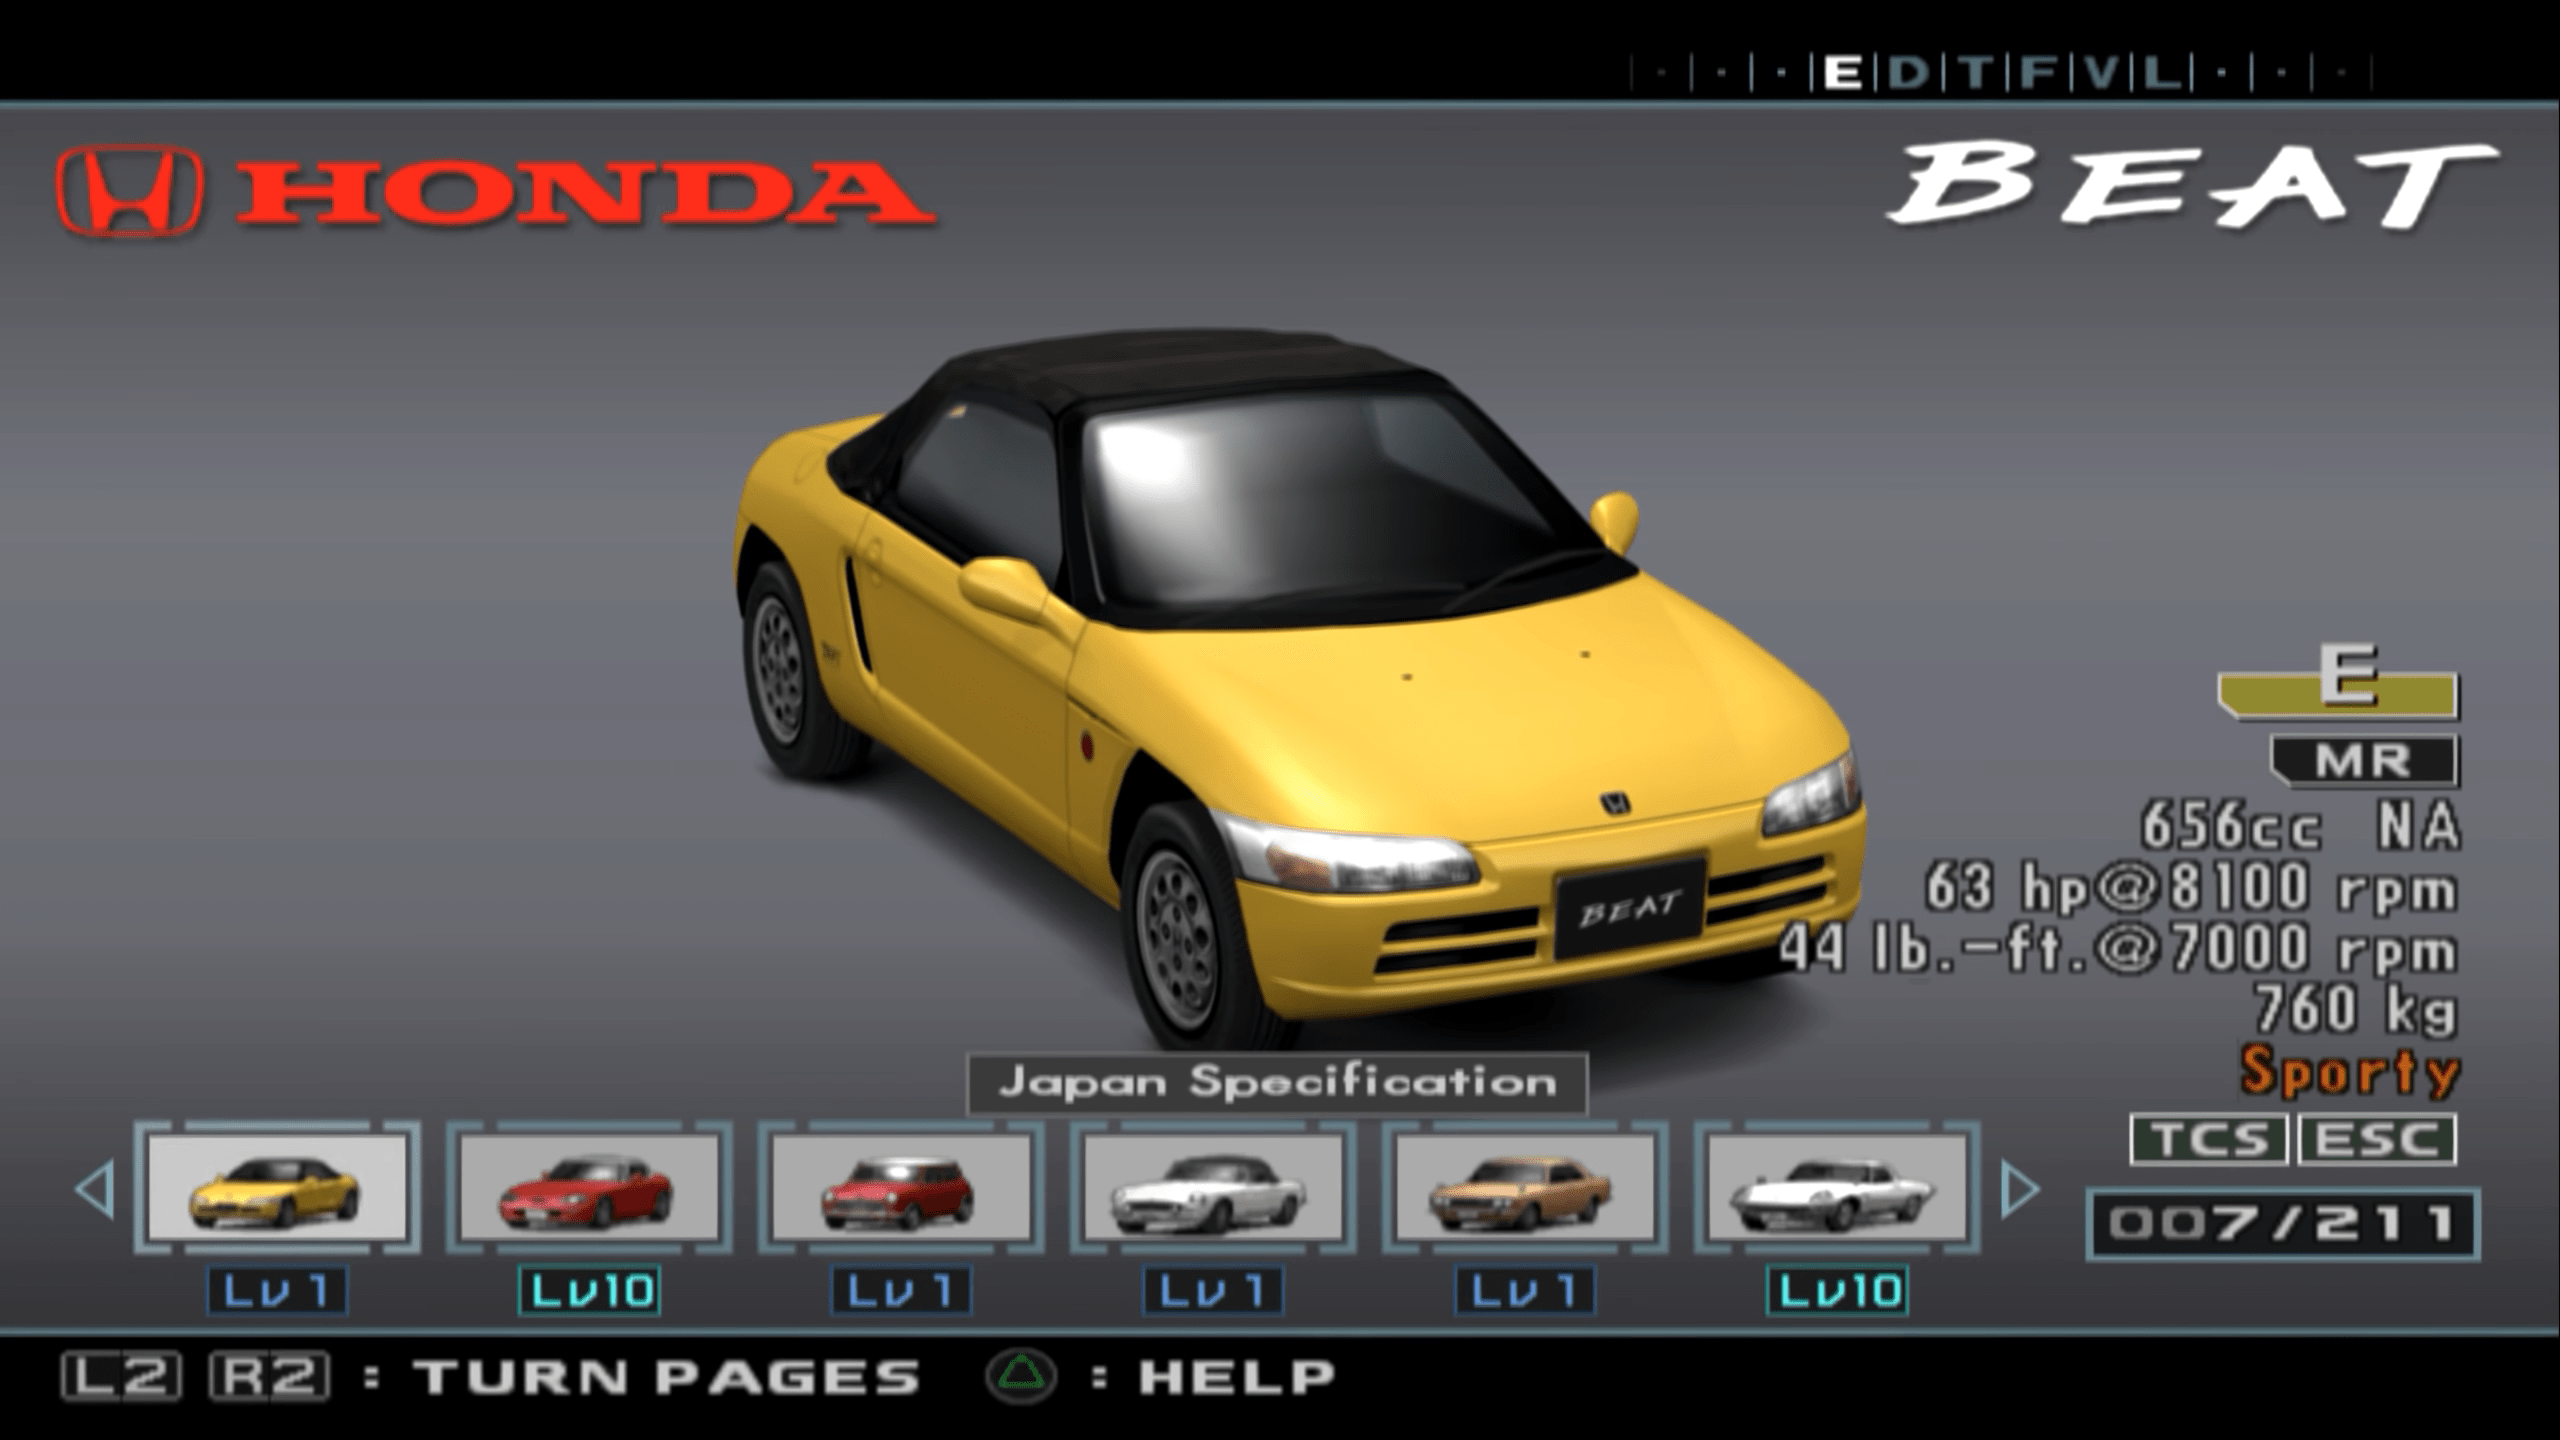Select the red convertible roadster thumbnail
2560x1440 pixels.
(589, 1187)
